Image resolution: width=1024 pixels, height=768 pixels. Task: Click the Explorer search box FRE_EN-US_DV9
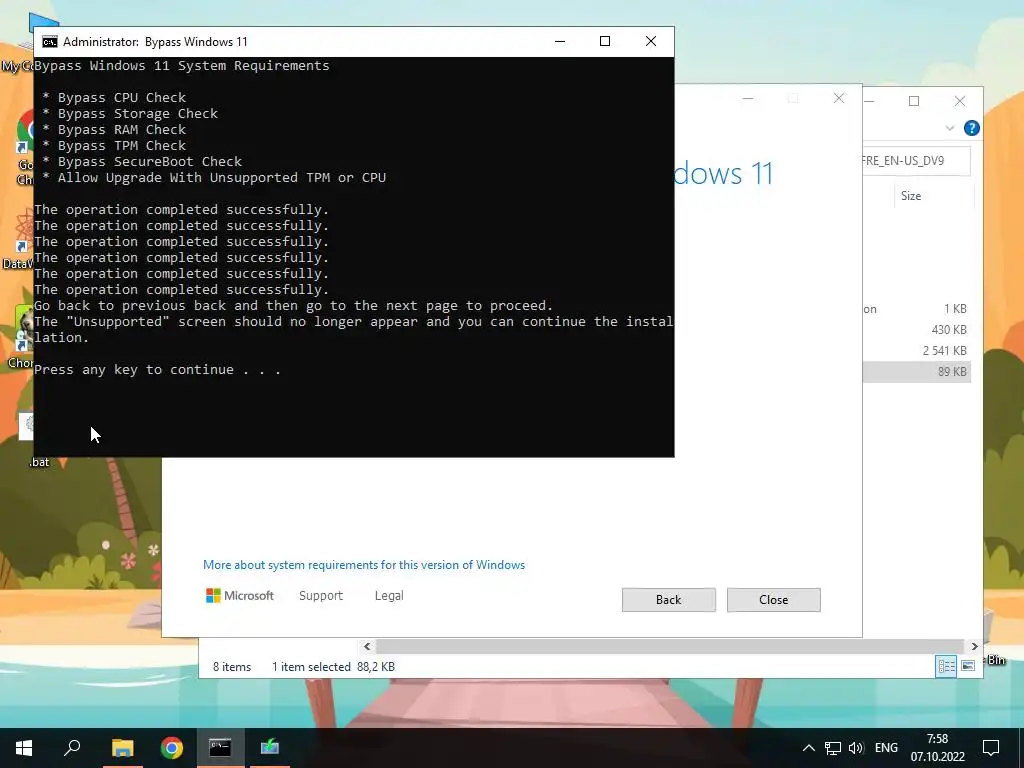coord(916,161)
